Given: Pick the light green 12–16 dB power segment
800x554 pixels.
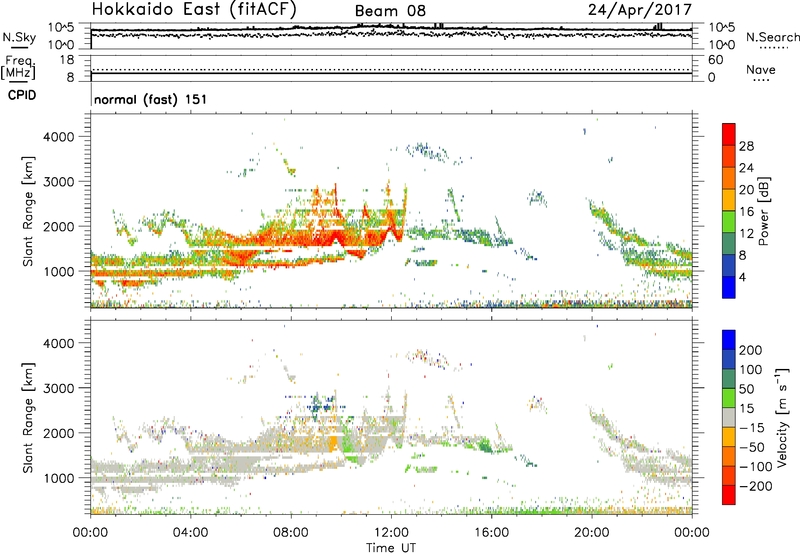Looking at the screenshot, I should (729, 222).
